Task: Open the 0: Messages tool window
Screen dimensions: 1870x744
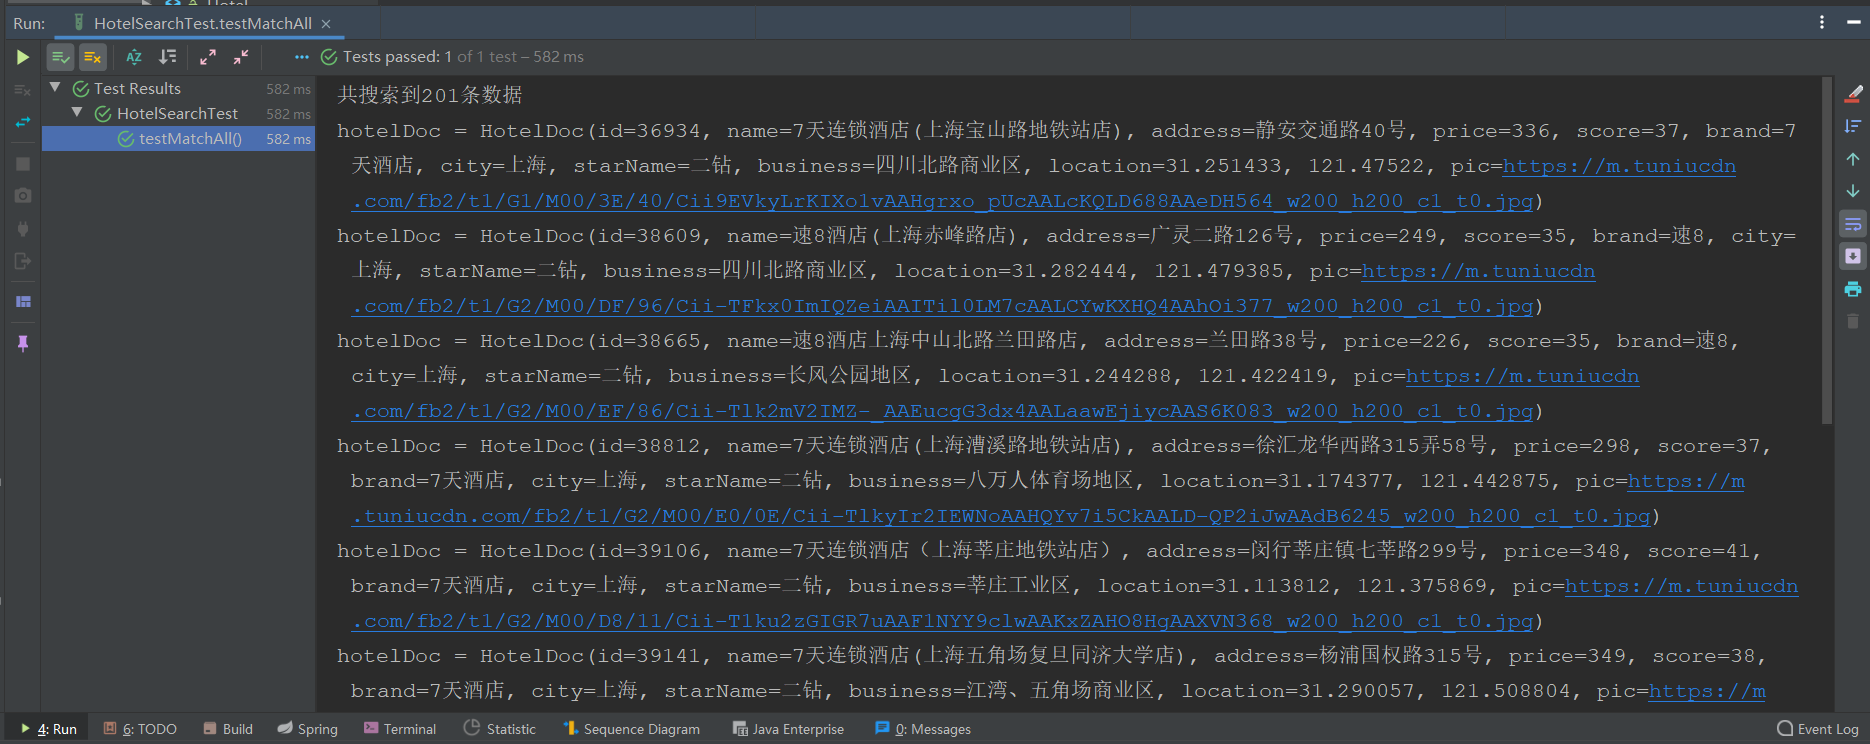Action: [923, 729]
